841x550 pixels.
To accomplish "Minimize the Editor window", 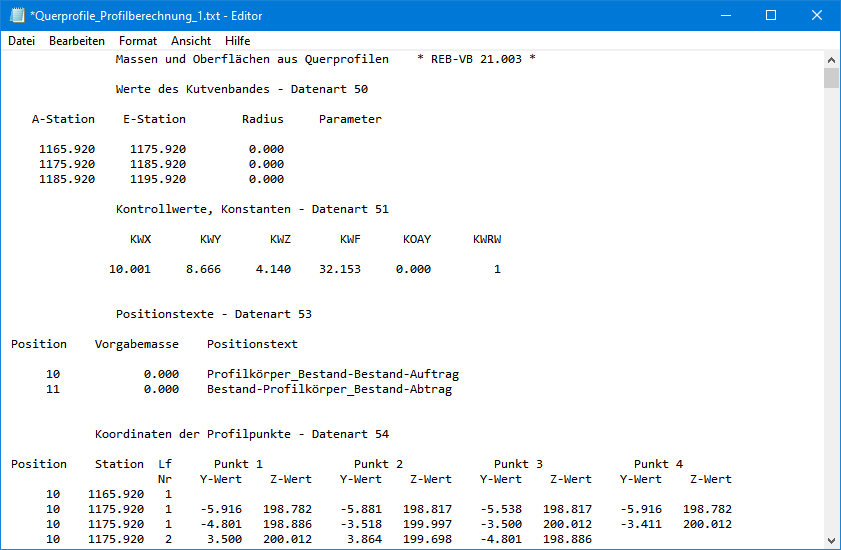I will (724, 16).
